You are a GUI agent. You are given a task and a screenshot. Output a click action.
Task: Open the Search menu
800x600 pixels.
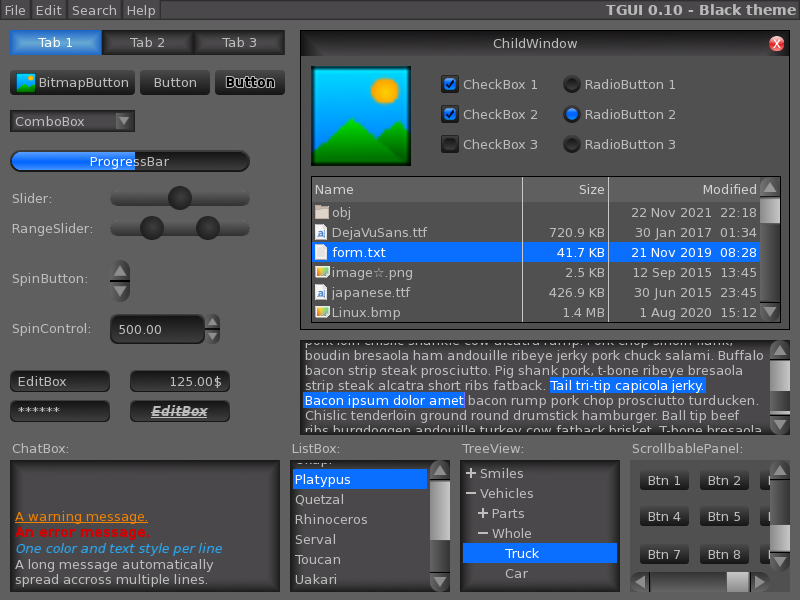(93, 10)
